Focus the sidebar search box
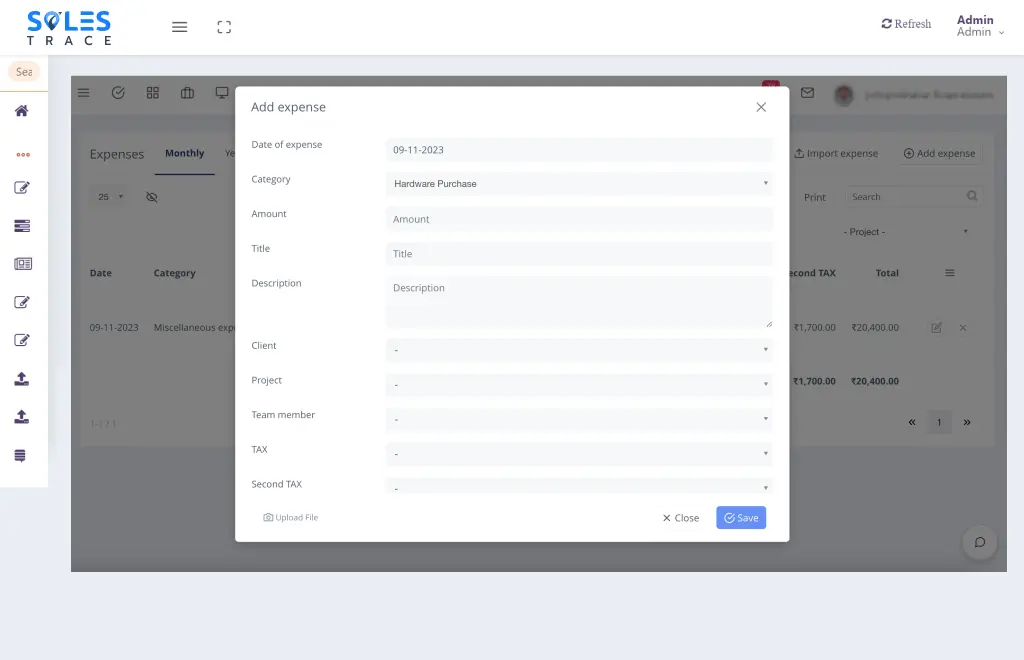Screen dimensions: 1024x660 point(24,72)
